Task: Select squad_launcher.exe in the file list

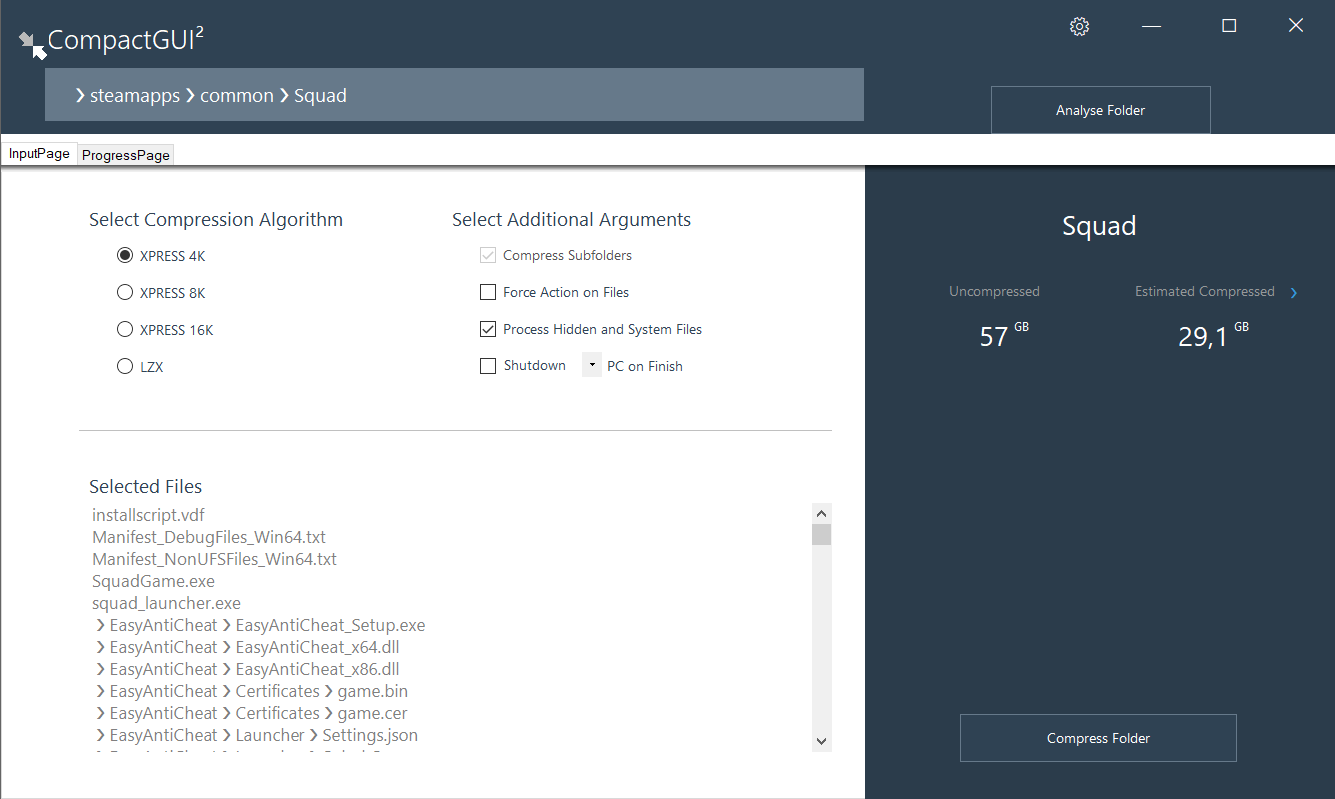Action: tap(166, 603)
